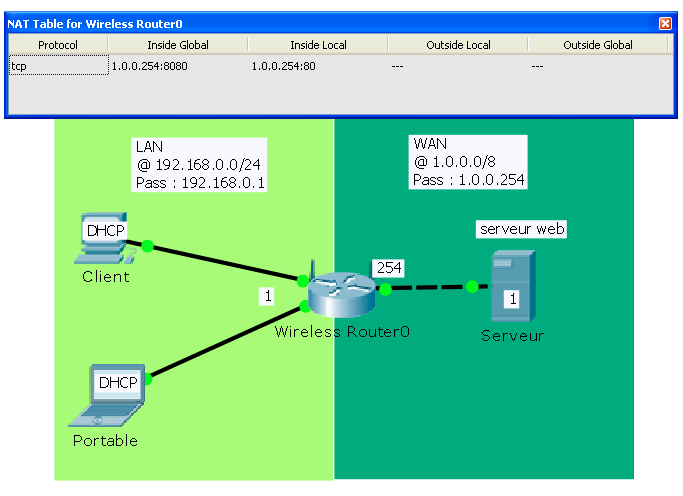This screenshot has height=496, width=683.
Task: Sort by Inside Global column header
Action: point(178,45)
